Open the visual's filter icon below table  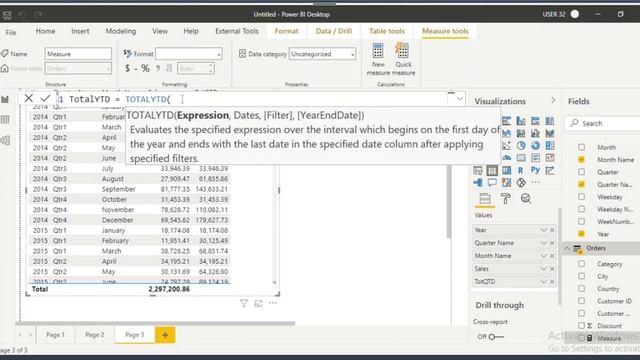coord(244,303)
